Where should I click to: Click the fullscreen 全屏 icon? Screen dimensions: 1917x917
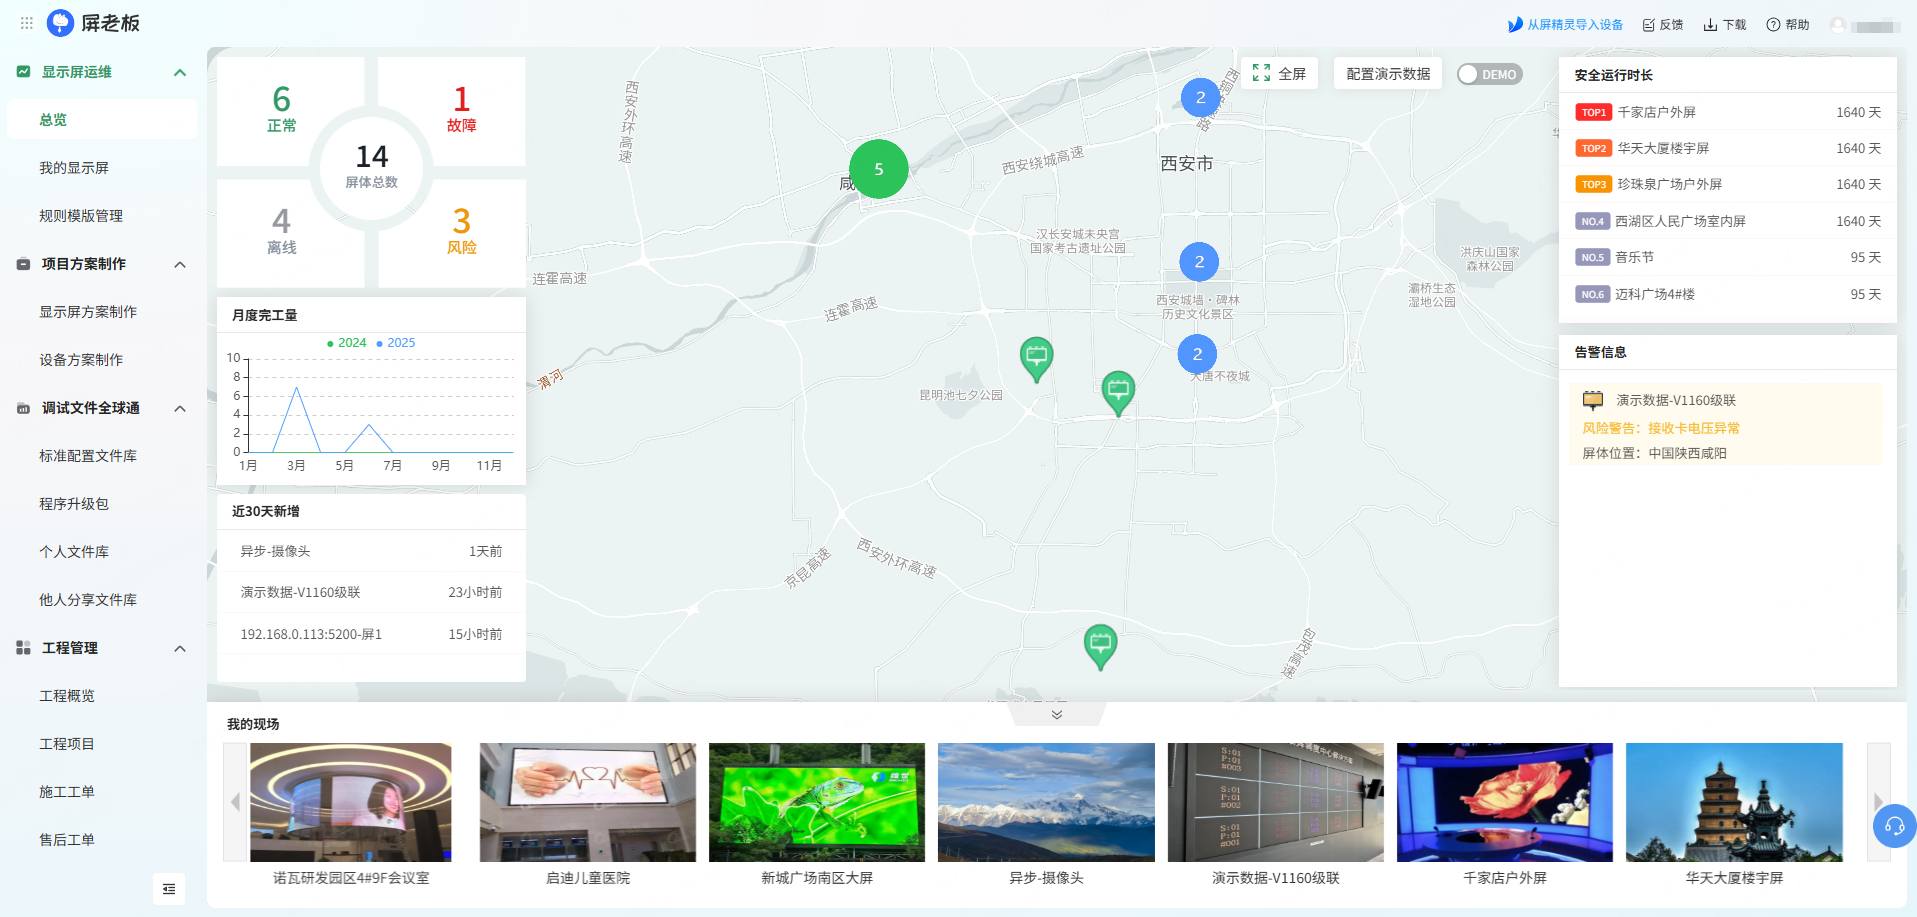[x=1262, y=74]
